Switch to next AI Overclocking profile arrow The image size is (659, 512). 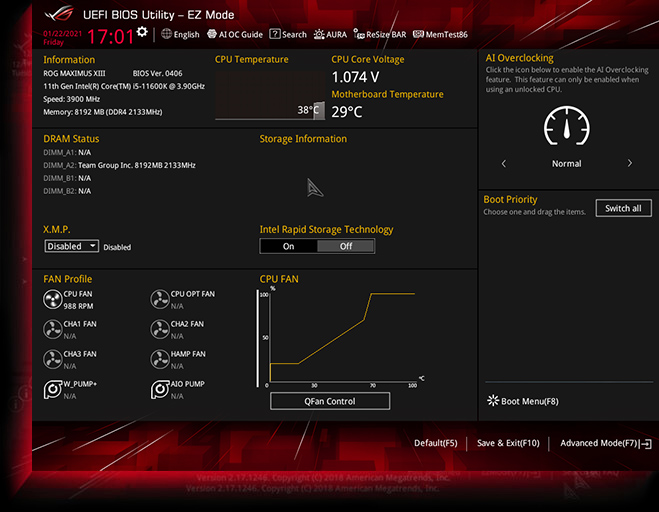(630, 163)
